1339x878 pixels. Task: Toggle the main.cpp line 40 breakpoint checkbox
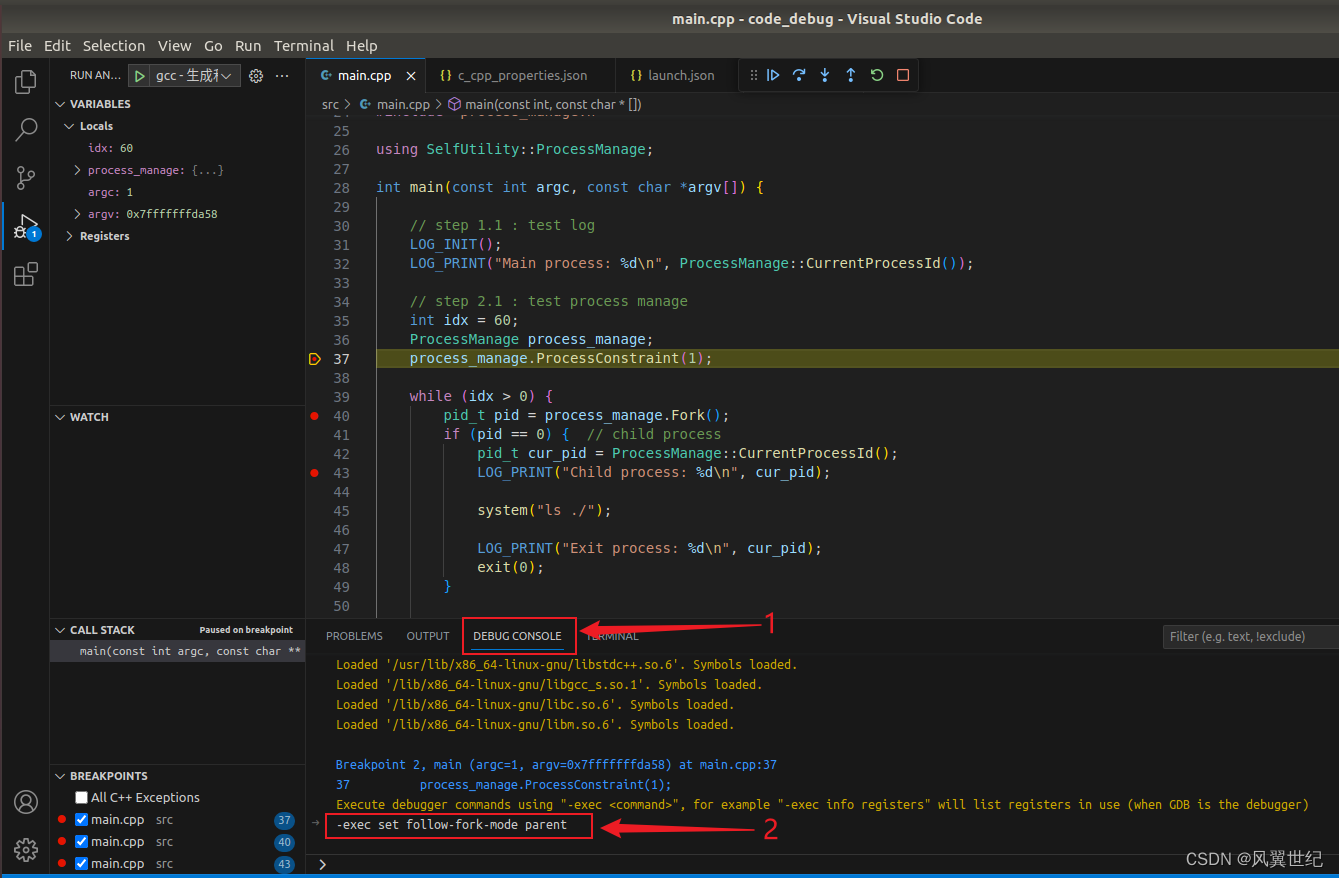pyautogui.click(x=82, y=842)
